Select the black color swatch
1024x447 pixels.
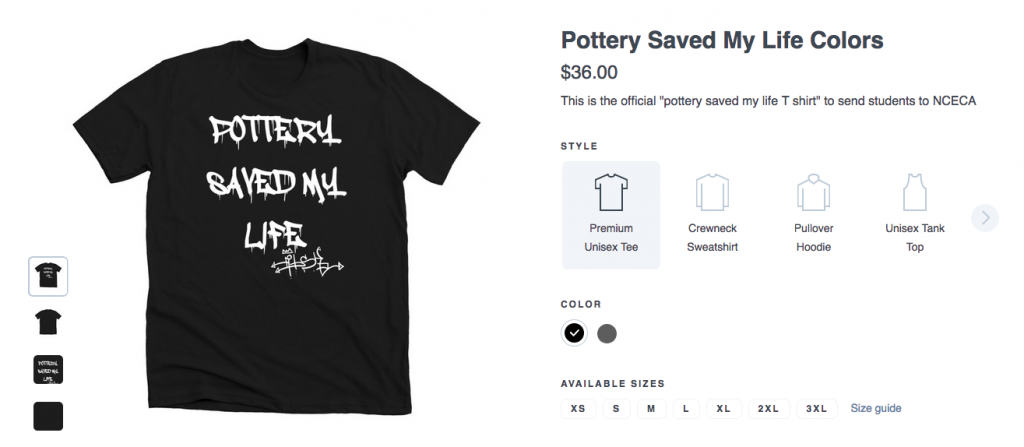(574, 333)
